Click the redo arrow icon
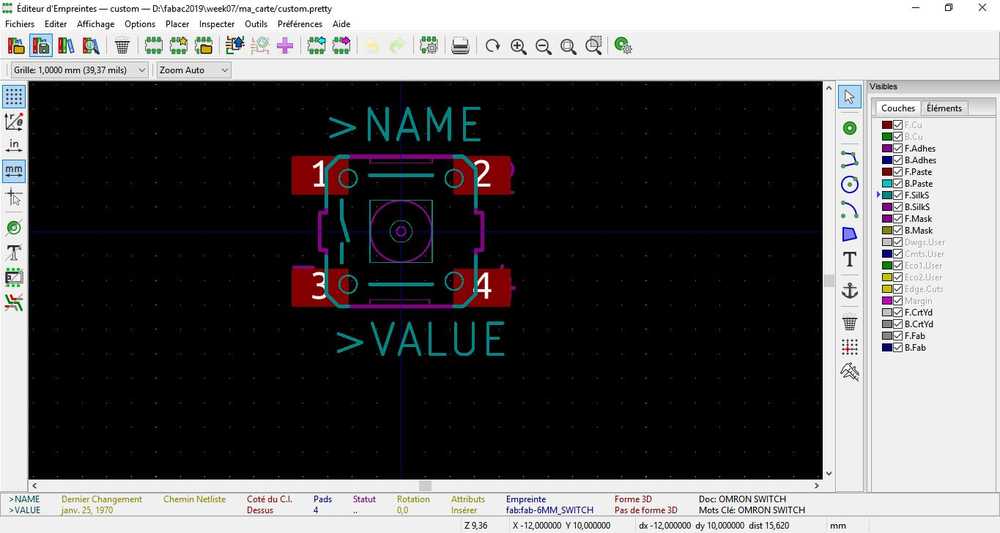 point(397,46)
